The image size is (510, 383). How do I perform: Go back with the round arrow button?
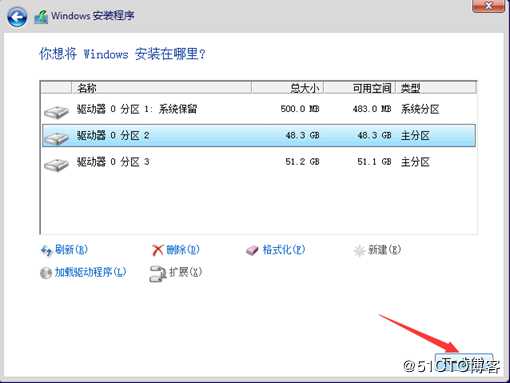(x=17, y=17)
